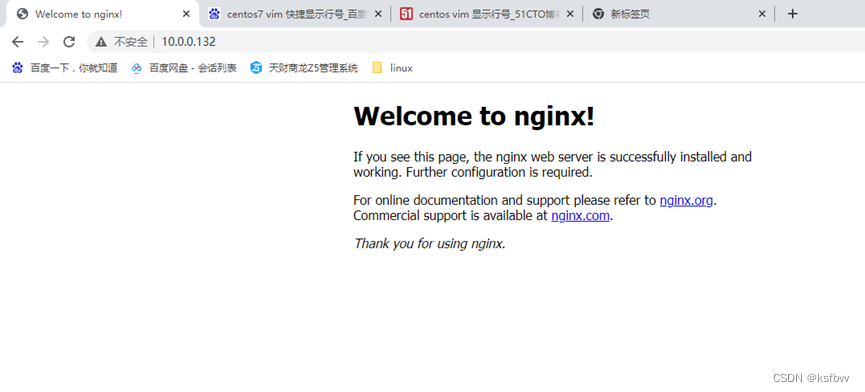Screen dimensions: 865x392
Task: Close the 新标签页 tab
Action: (762, 14)
